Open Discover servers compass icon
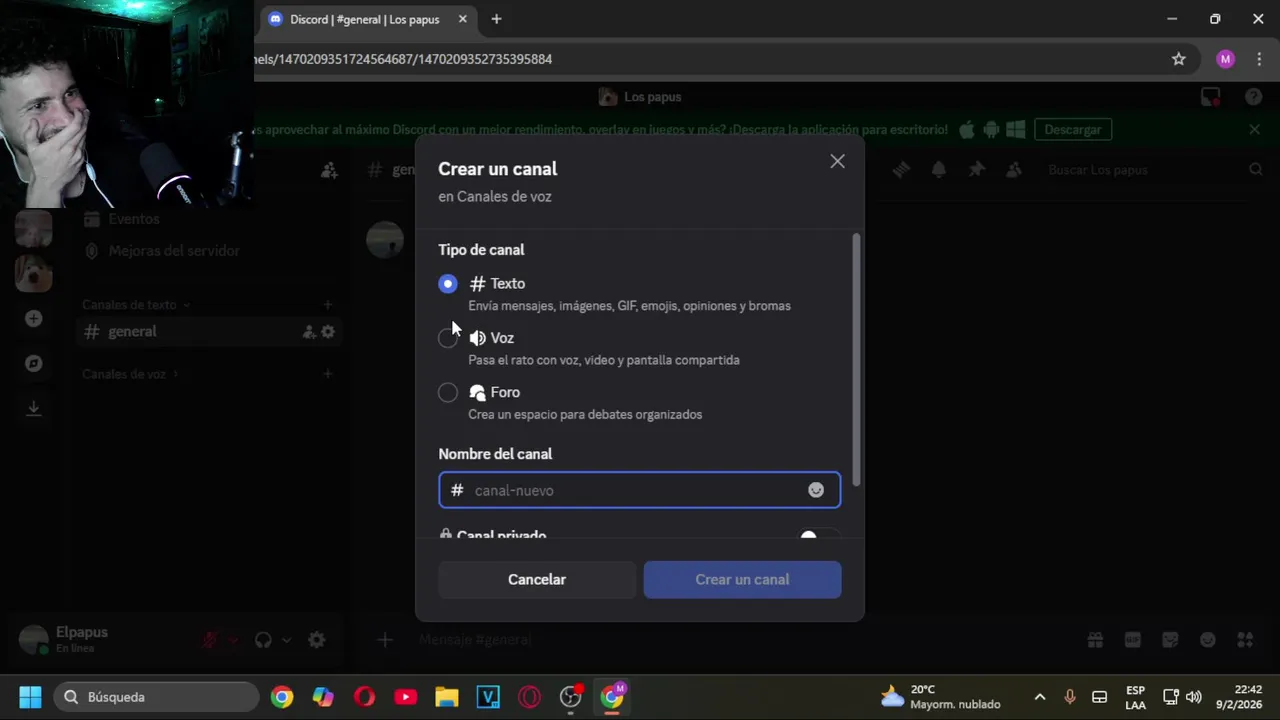1280x720 pixels. [x=33, y=364]
